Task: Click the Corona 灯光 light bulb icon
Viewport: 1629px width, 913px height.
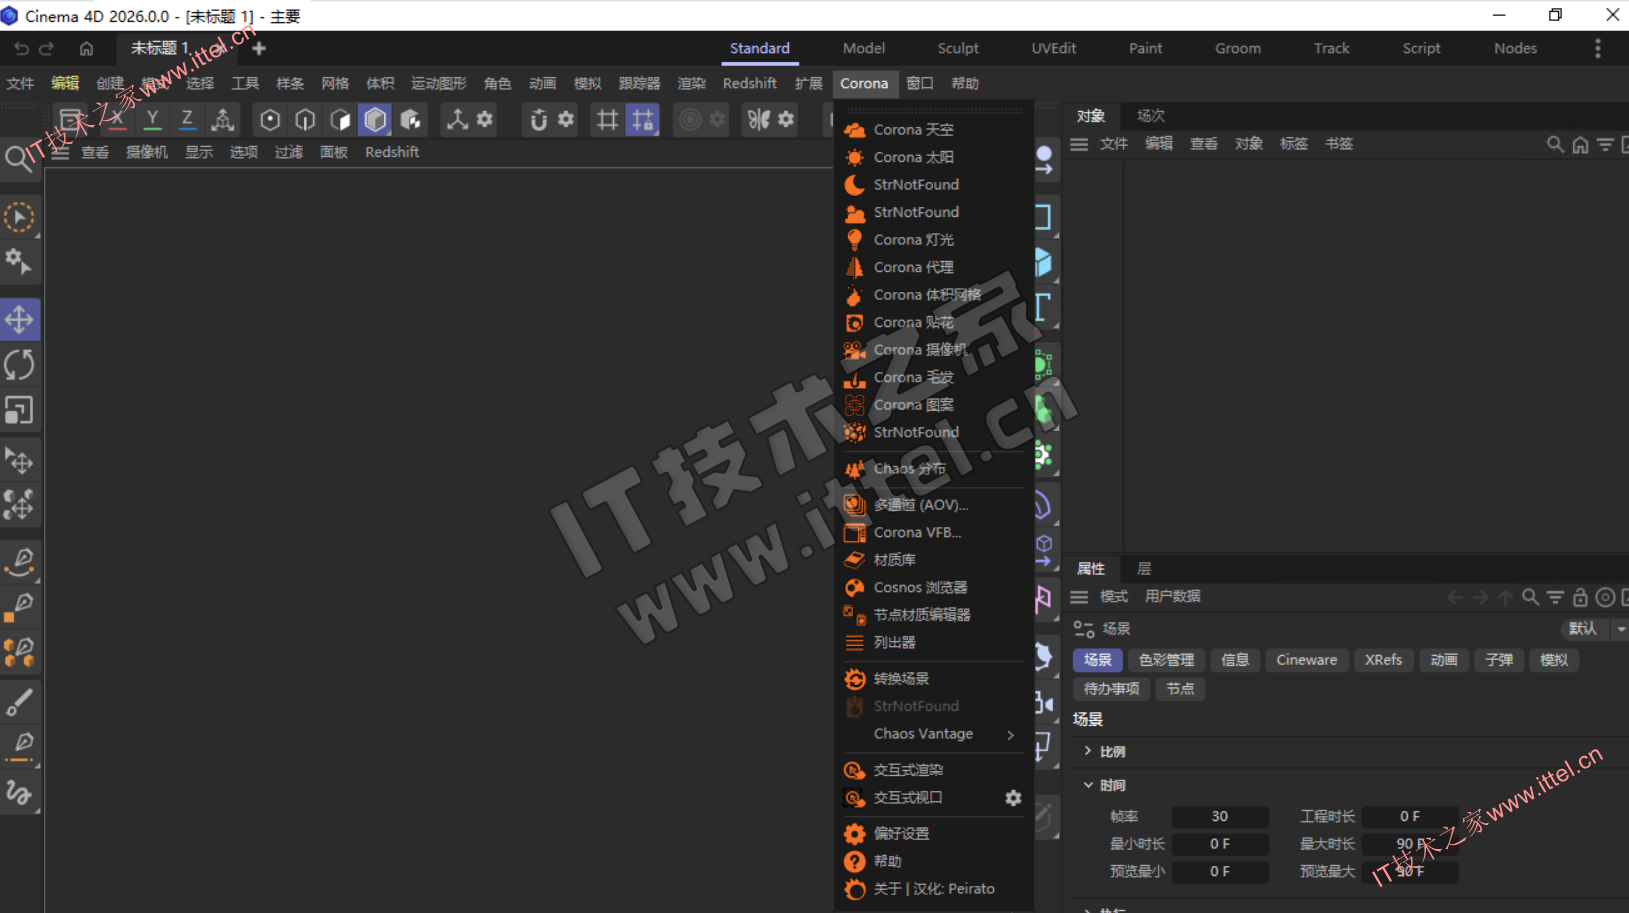Action: [854, 240]
